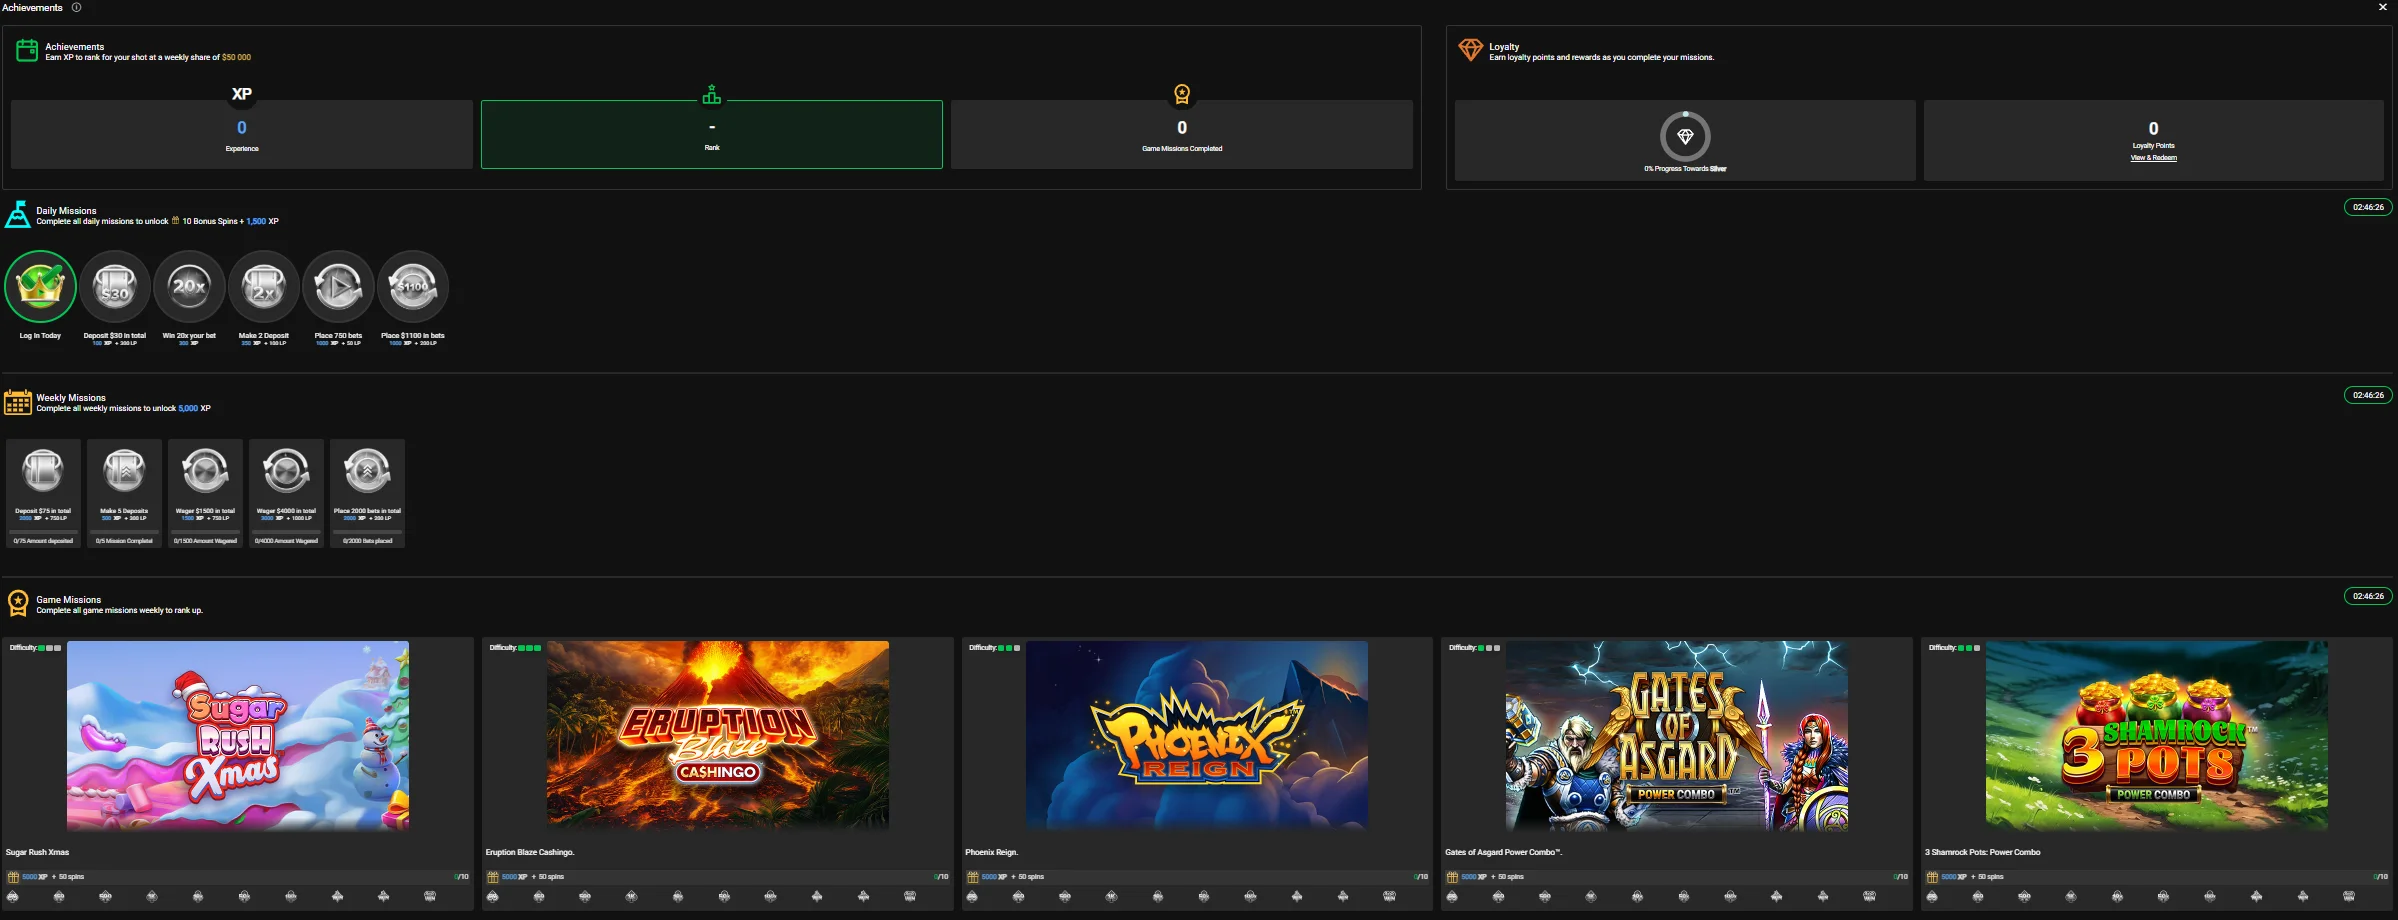
Task: Click the Silver progress ring
Action: [x=1685, y=136]
